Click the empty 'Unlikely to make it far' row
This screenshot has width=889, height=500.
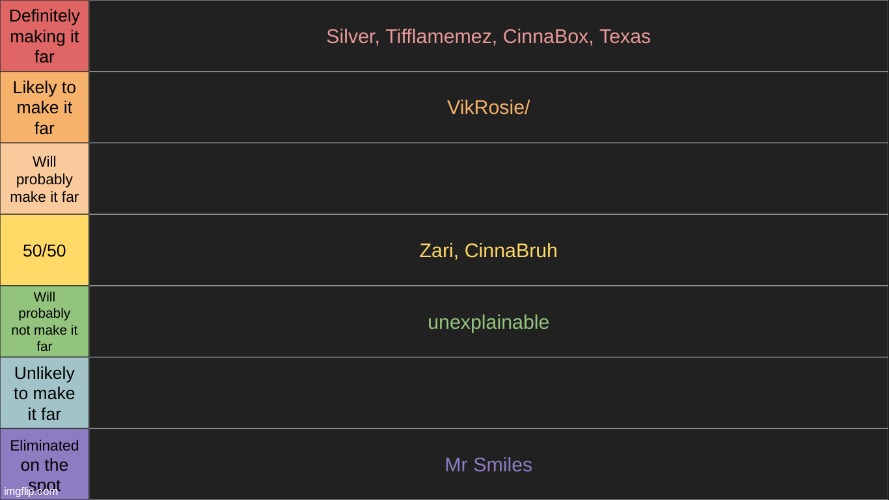pyautogui.click(x=488, y=393)
